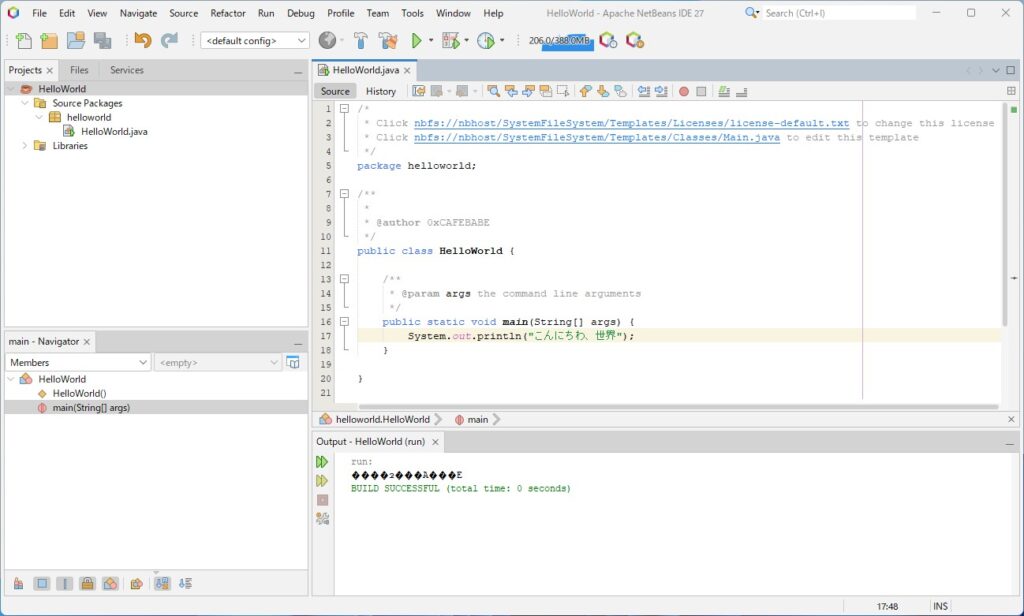
Task: Click the History view button
Action: coord(380,91)
